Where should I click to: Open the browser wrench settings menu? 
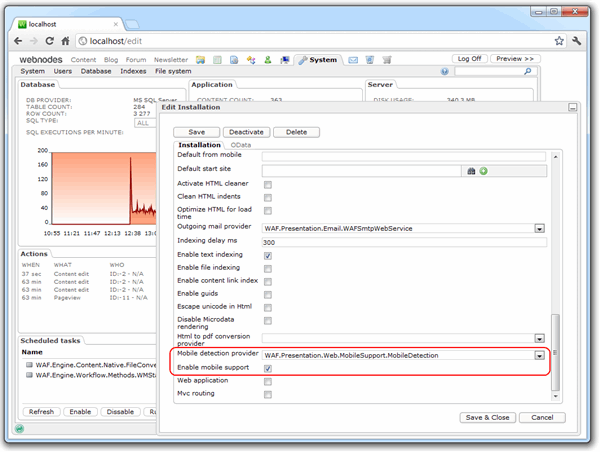click(x=577, y=40)
